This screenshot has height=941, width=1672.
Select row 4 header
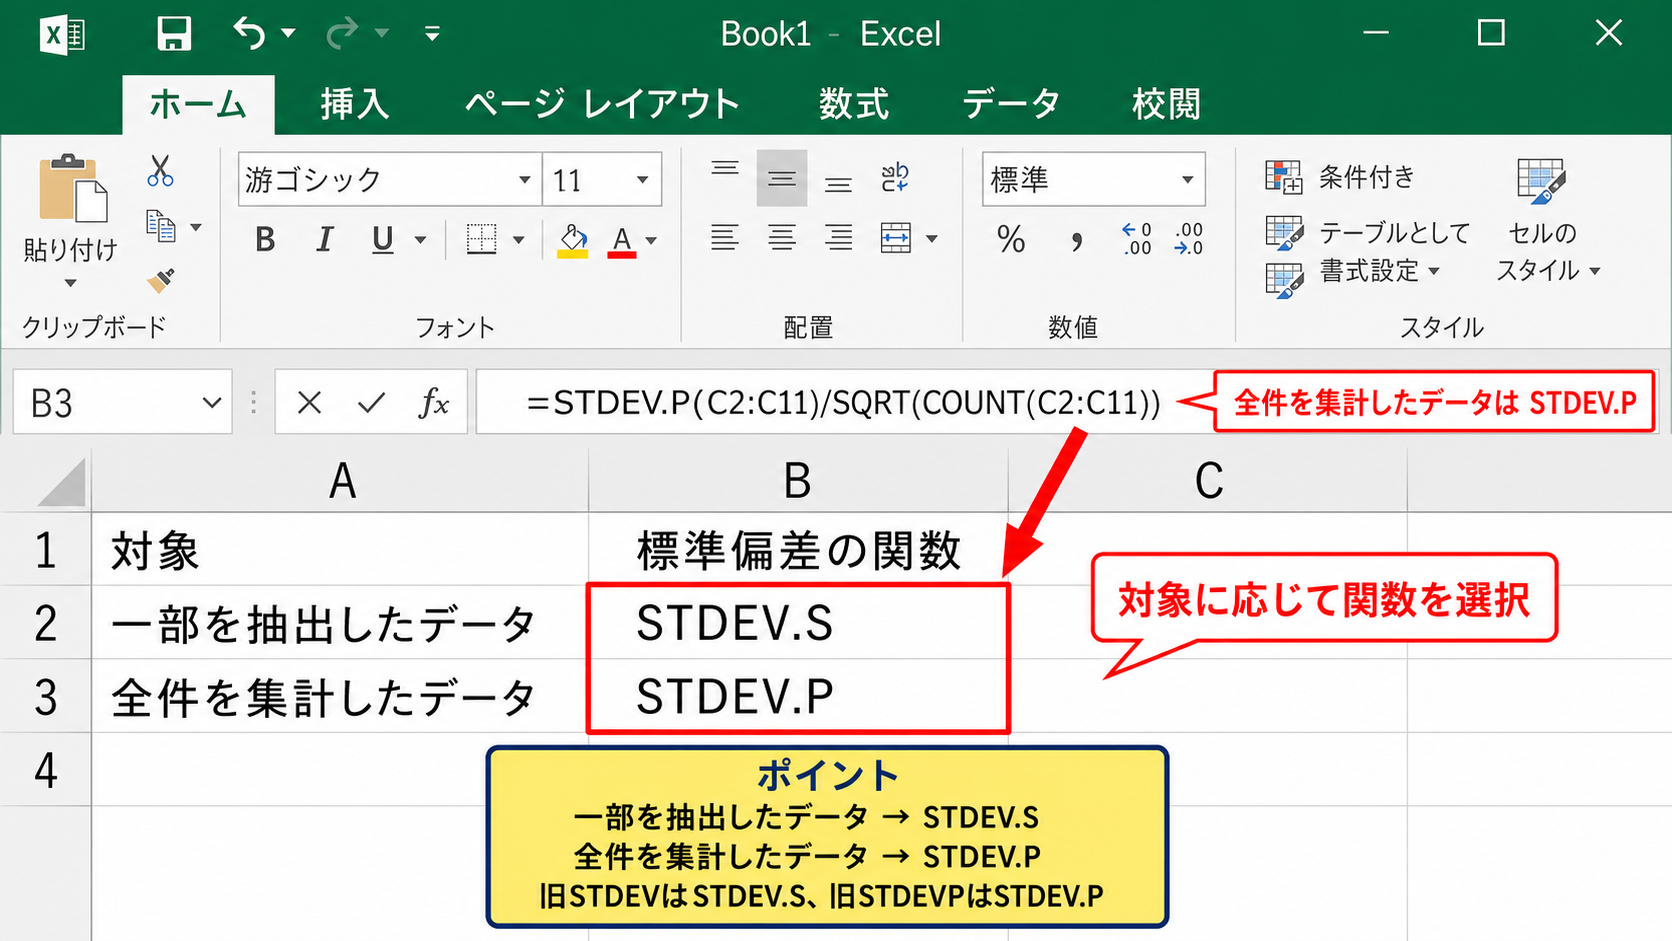pos(46,770)
